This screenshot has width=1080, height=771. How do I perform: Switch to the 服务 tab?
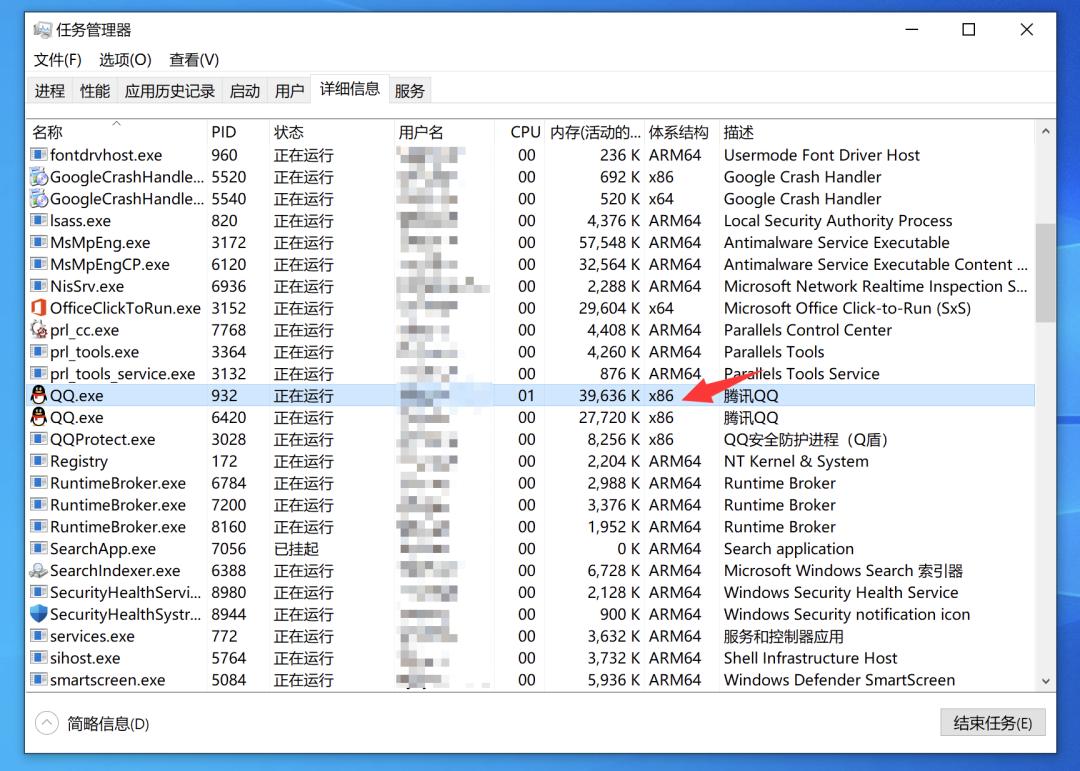[x=409, y=91]
